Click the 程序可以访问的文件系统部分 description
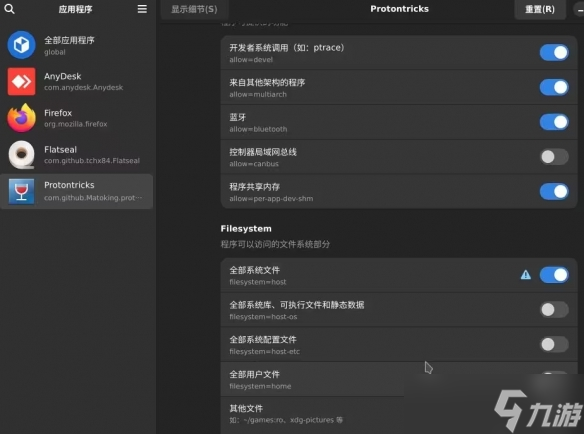 [275, 244]
